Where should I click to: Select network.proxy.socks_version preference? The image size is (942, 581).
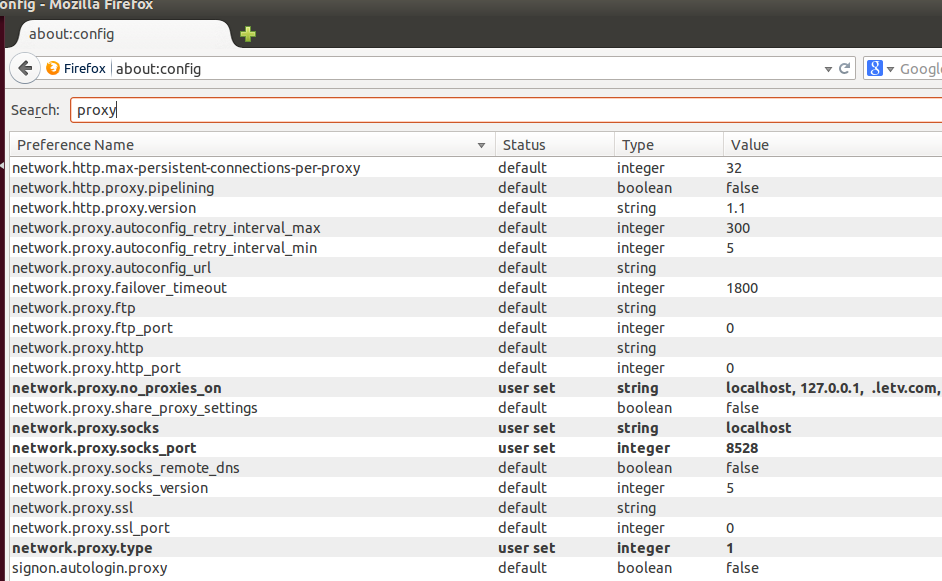point(110,488)
